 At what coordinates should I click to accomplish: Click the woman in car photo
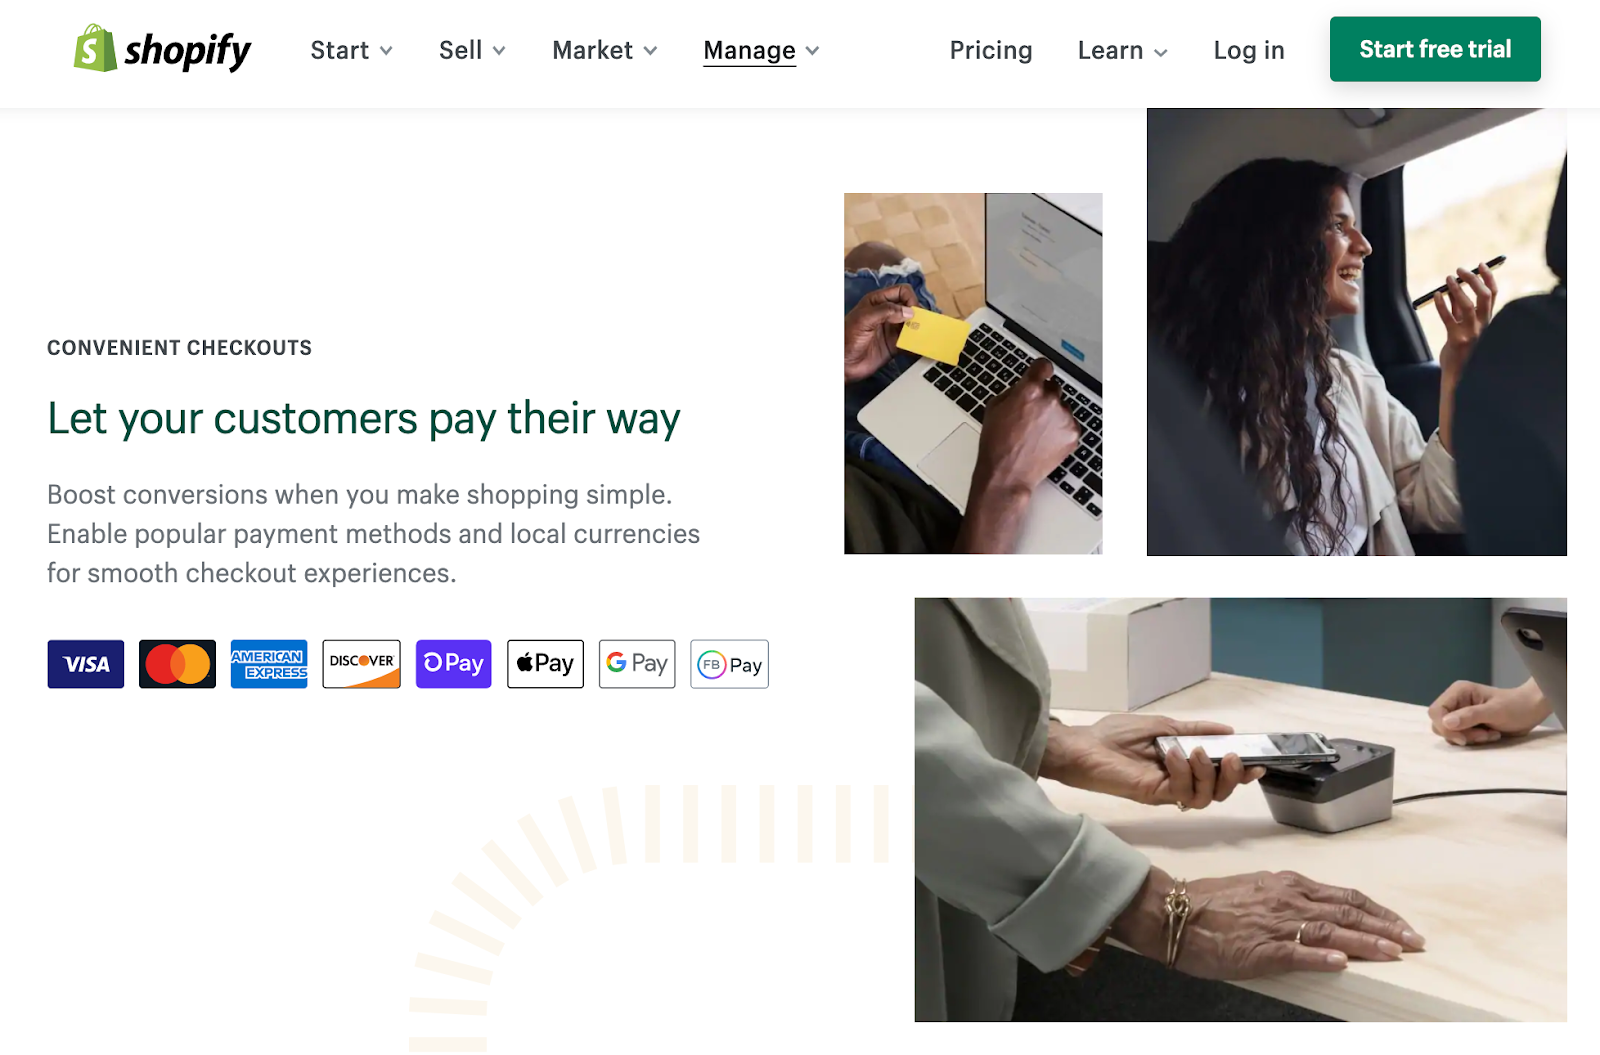point(1356,332)
